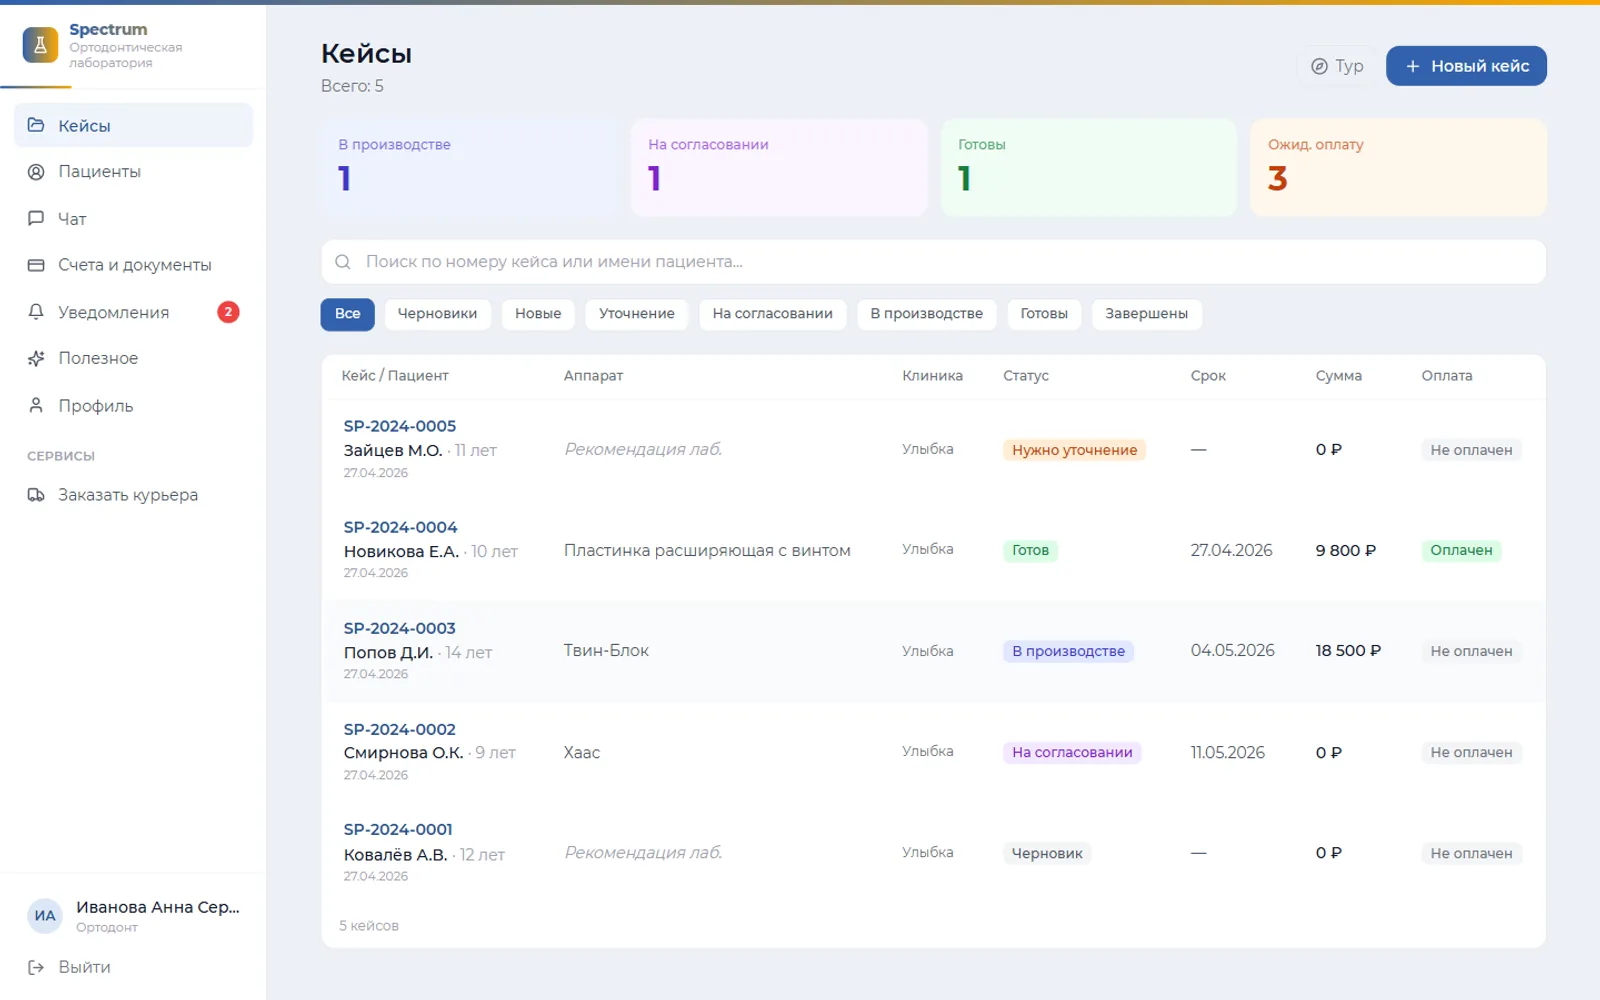Image resolution: width=1600 pixels, height=1000 pixels.
Task: Click Не оплачен badge for Попов Д.И.
Action: [1471, 651]
